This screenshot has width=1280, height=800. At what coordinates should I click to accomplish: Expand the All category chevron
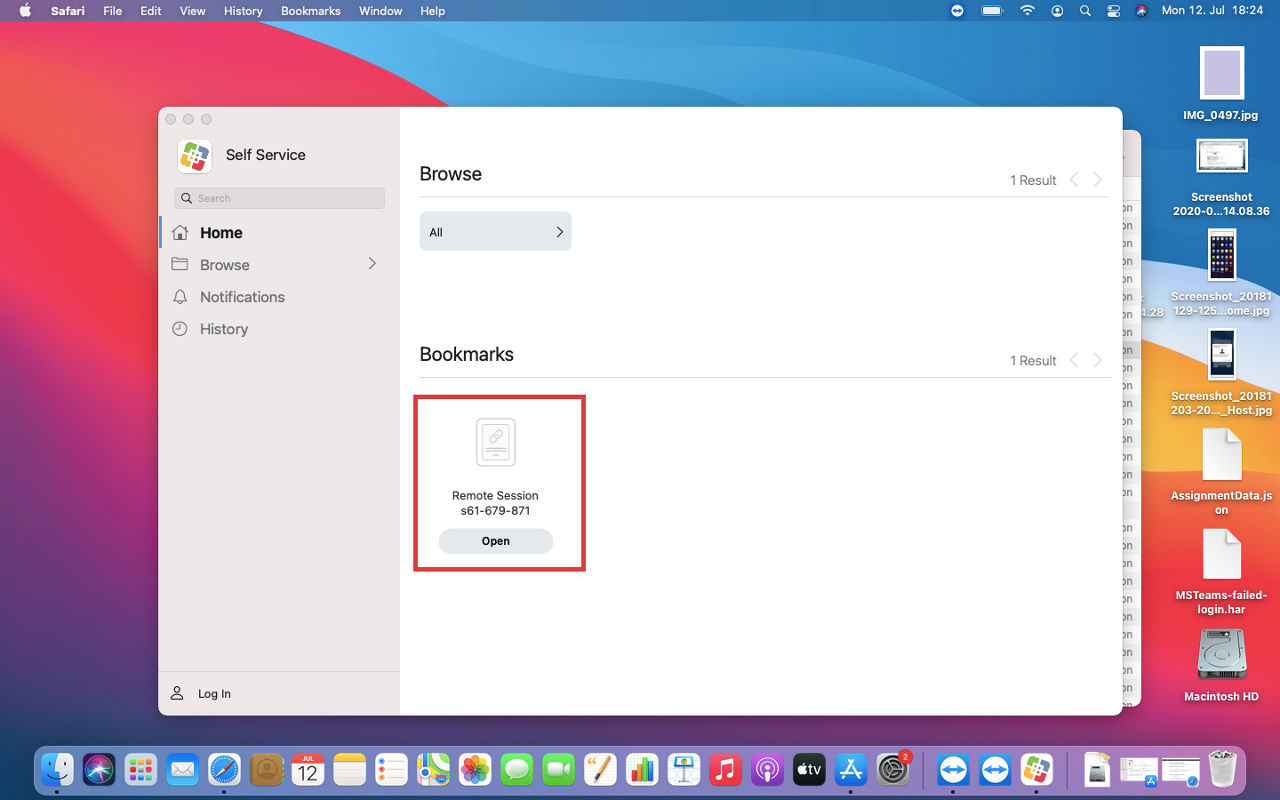click(x=559, y=232)
